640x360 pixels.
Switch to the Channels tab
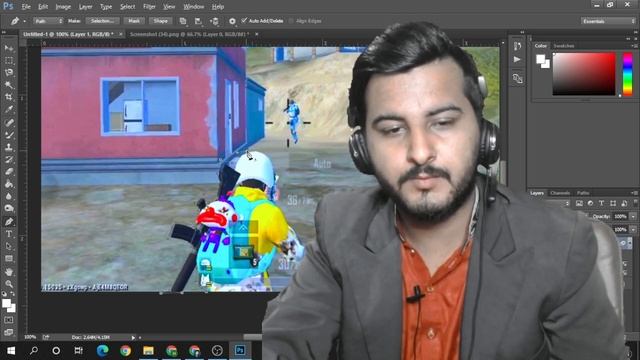560,193
